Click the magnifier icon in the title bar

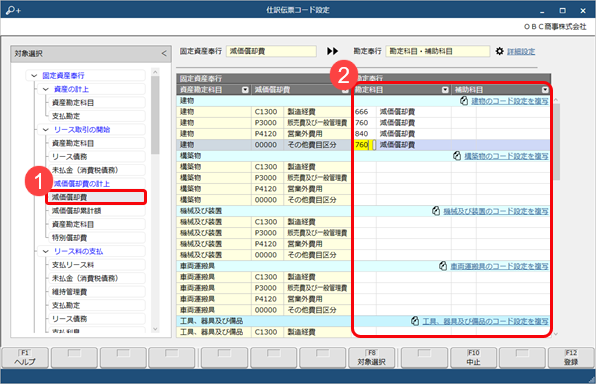pyautogui.click(x=13, y=10)
